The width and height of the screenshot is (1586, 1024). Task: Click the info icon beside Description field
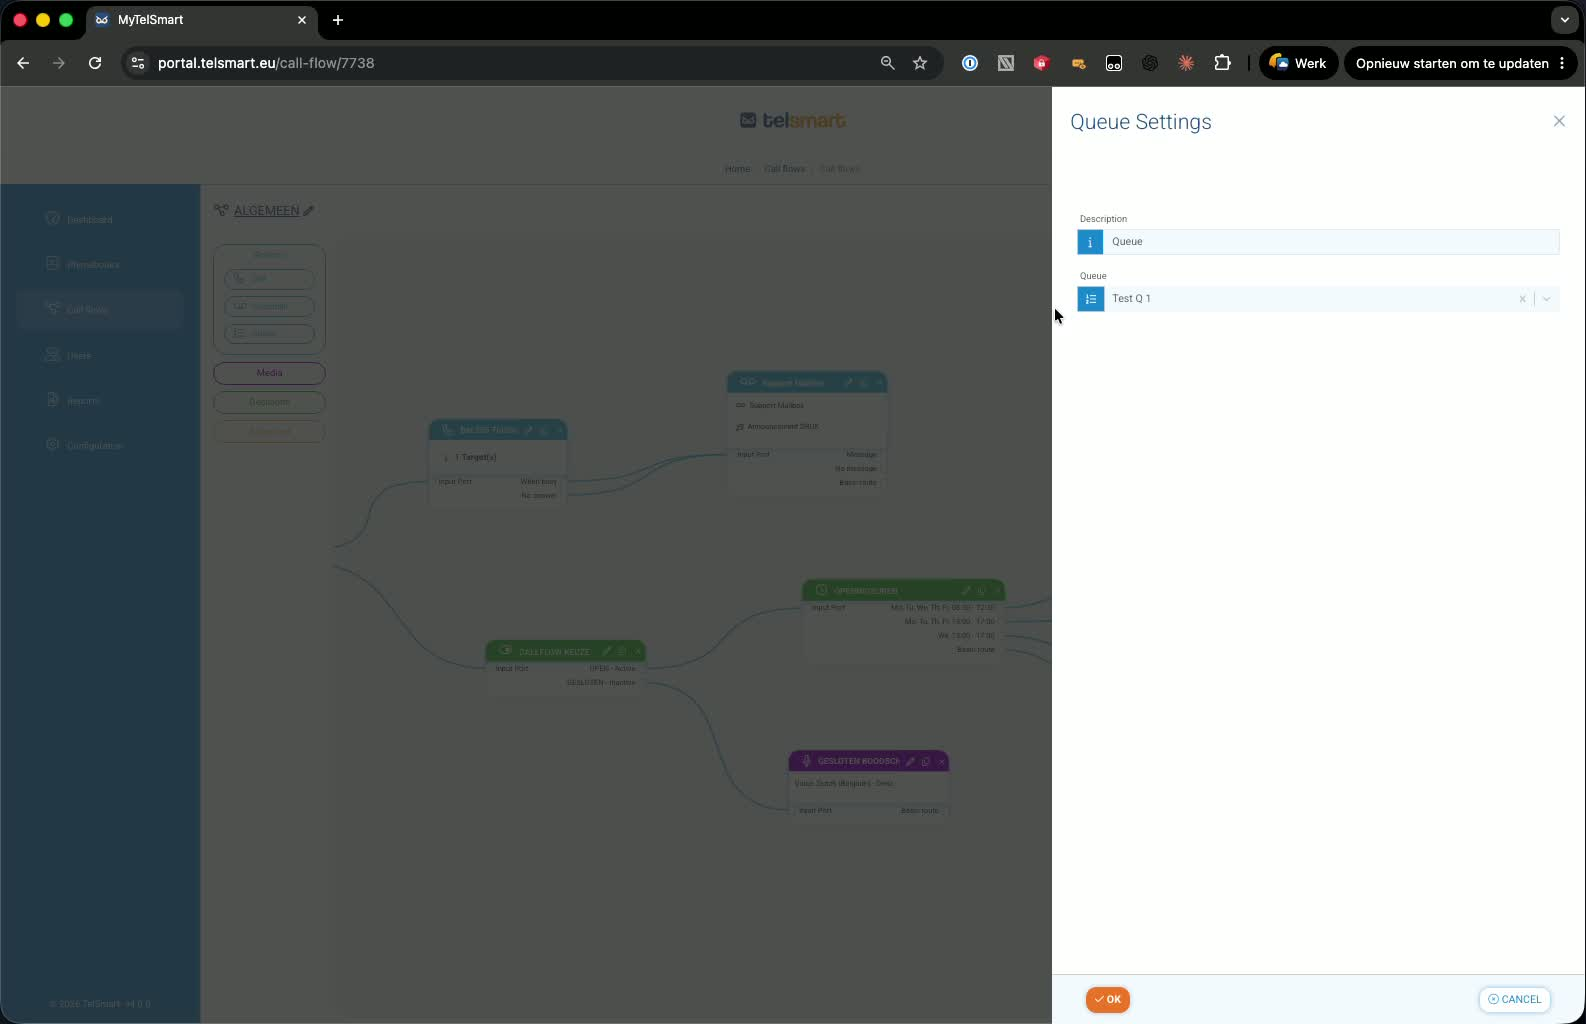click(1090, 241)
